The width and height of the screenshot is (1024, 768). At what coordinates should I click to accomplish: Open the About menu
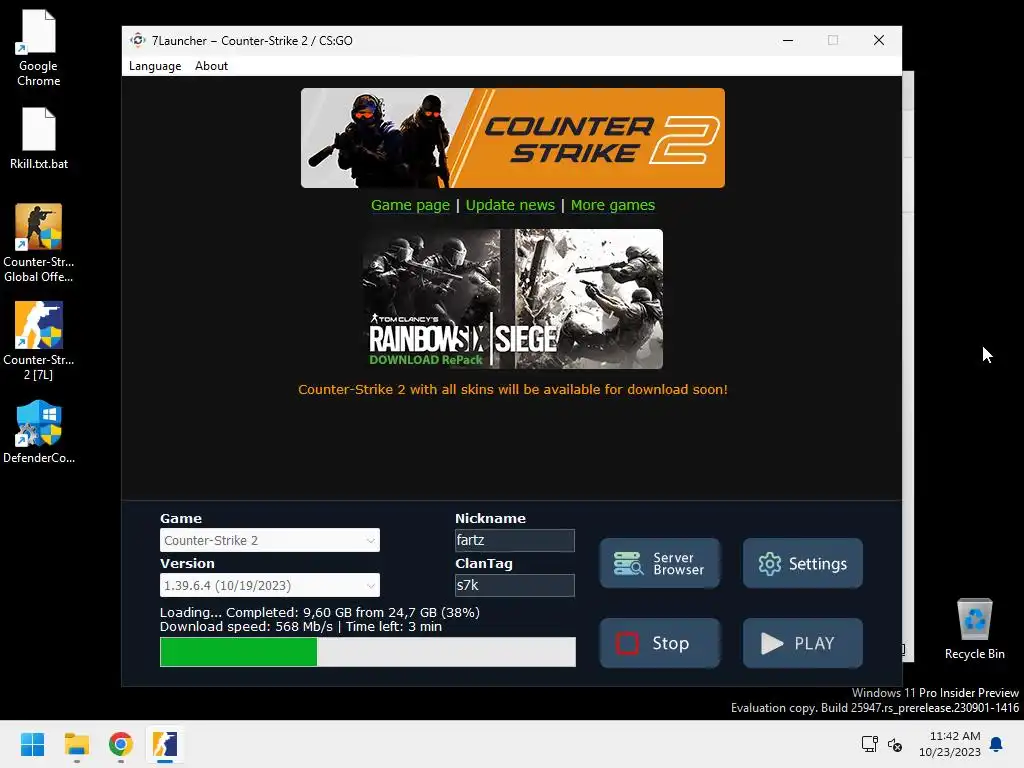212,66
